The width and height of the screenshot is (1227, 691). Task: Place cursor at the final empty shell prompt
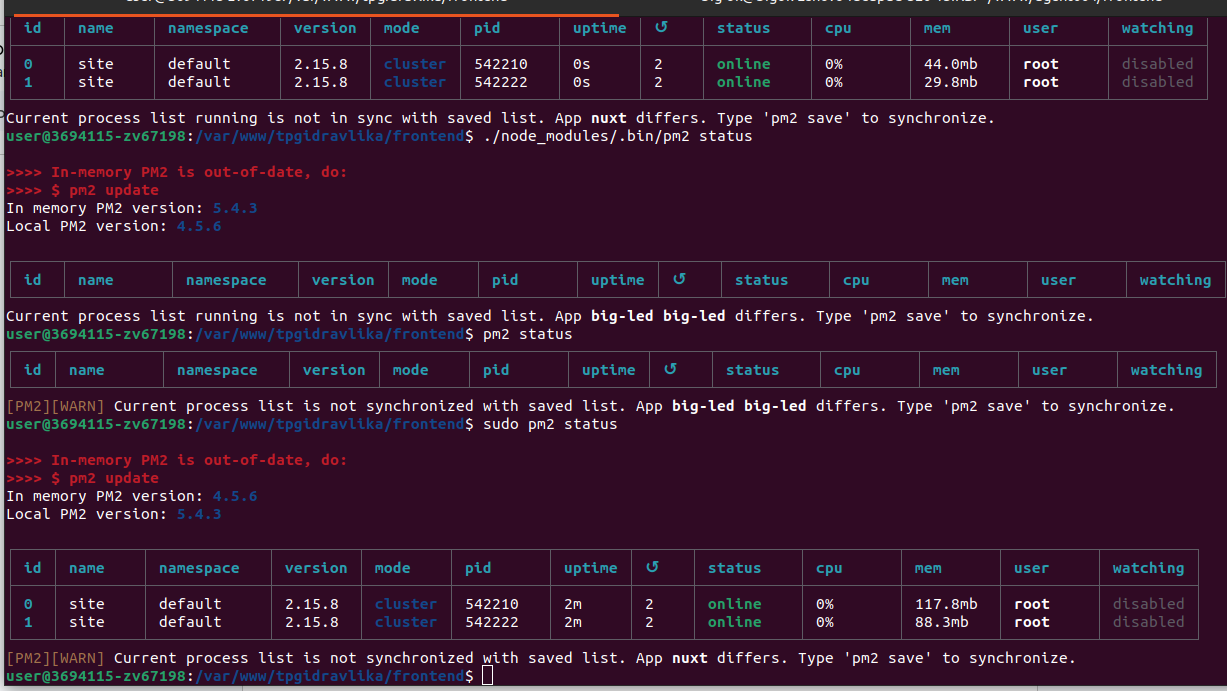(487, 677)
